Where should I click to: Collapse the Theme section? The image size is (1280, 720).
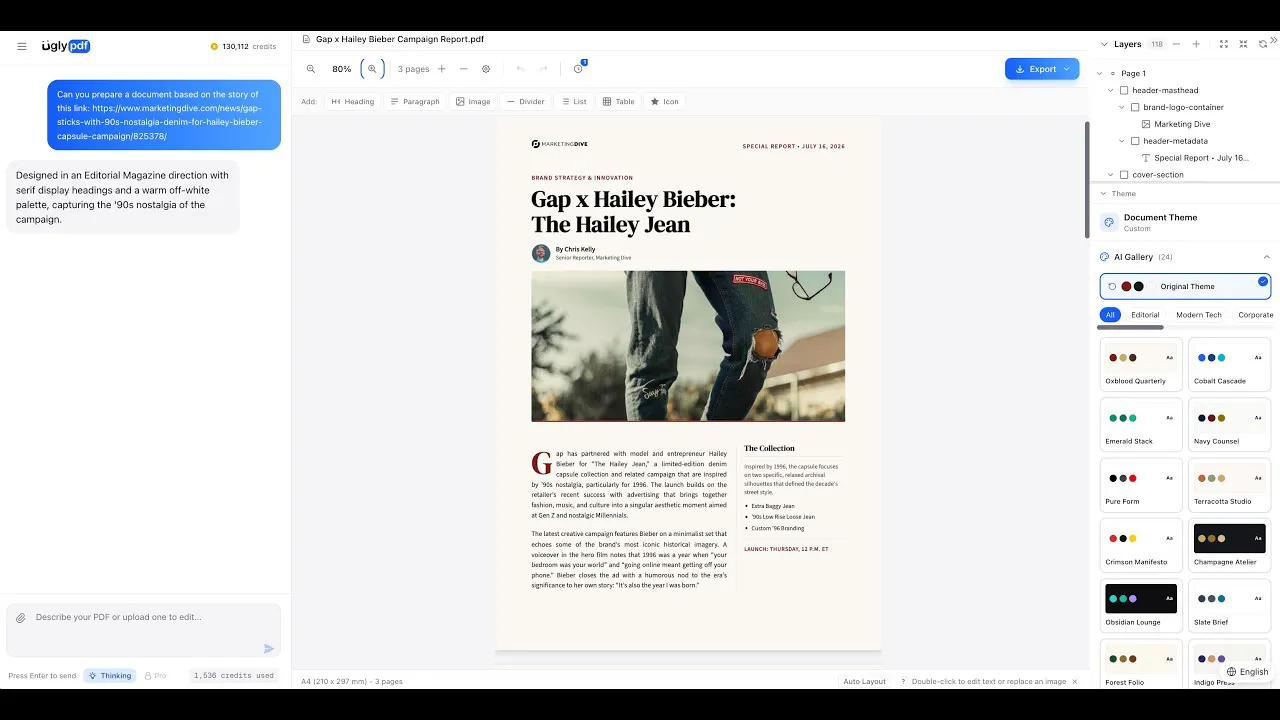(1104, 194)
